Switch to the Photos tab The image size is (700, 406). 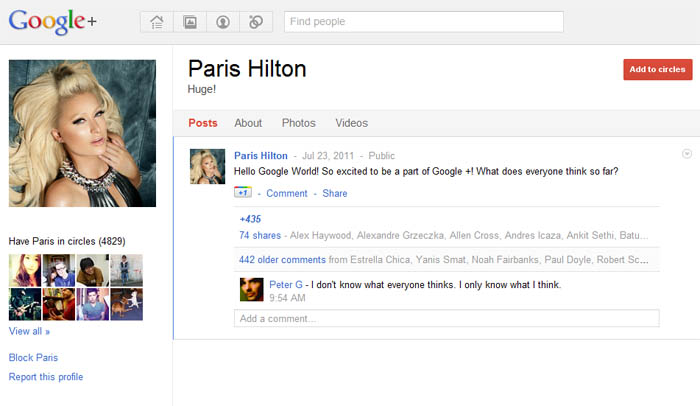[x=299, y=123]
